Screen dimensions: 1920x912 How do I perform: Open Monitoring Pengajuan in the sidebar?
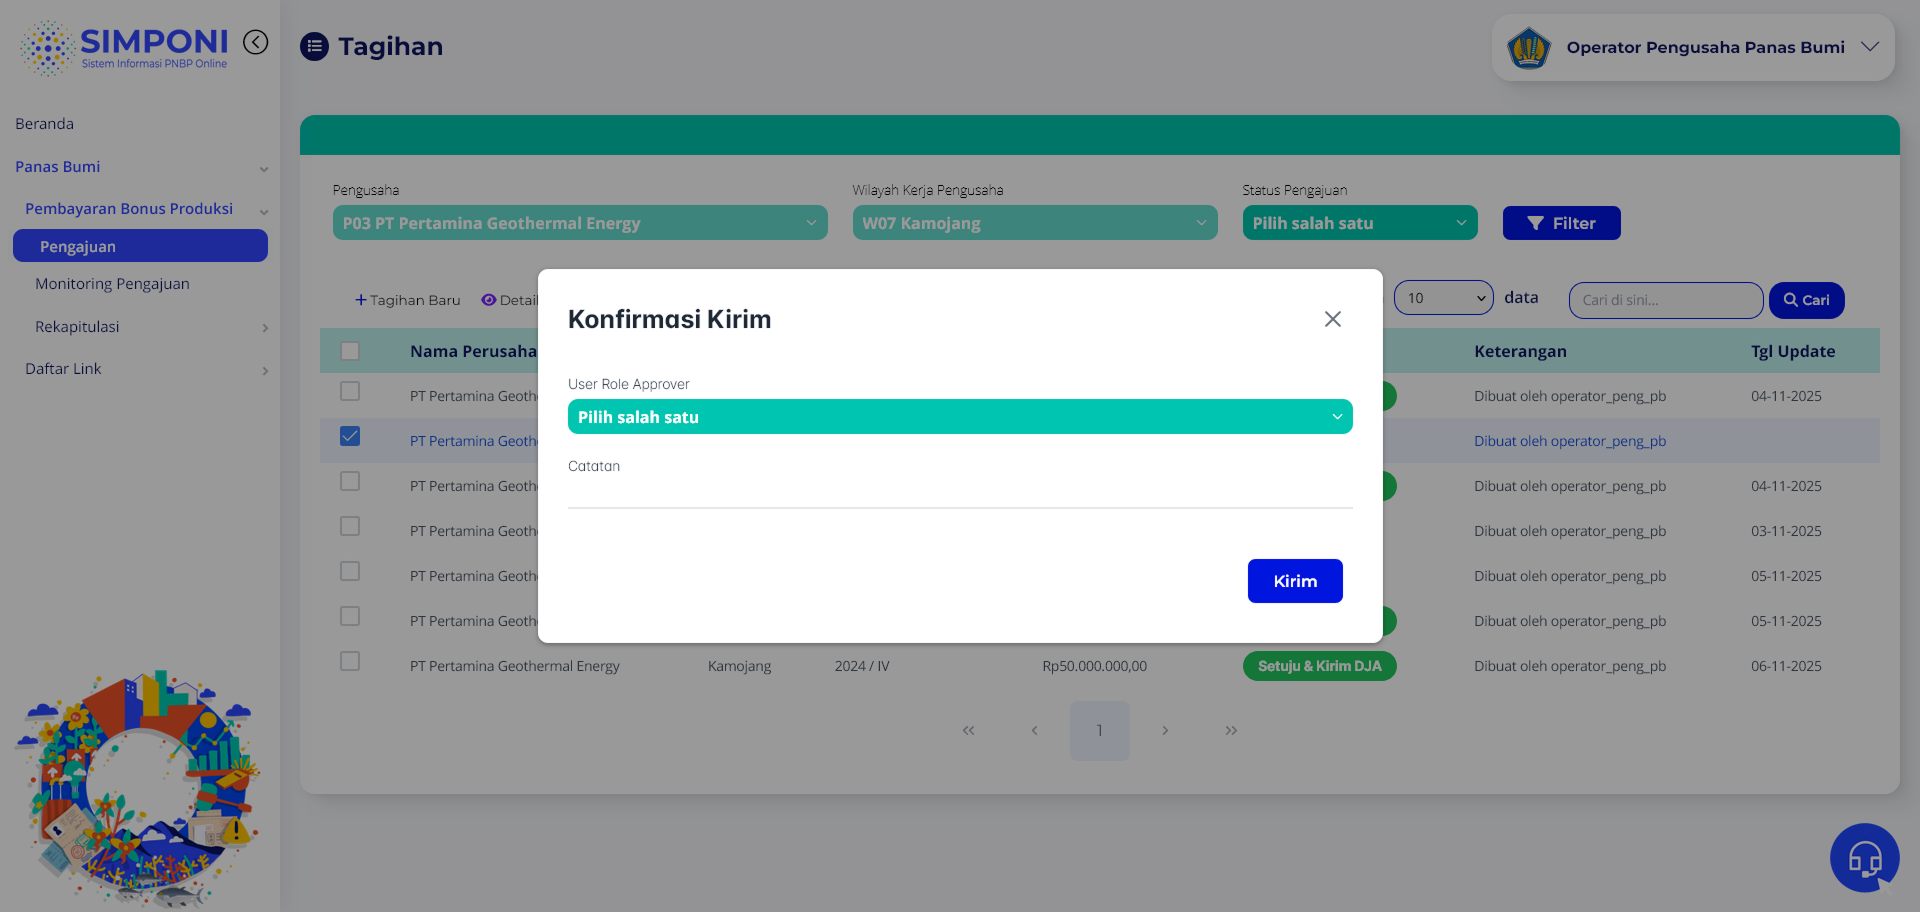coord(112,284)
